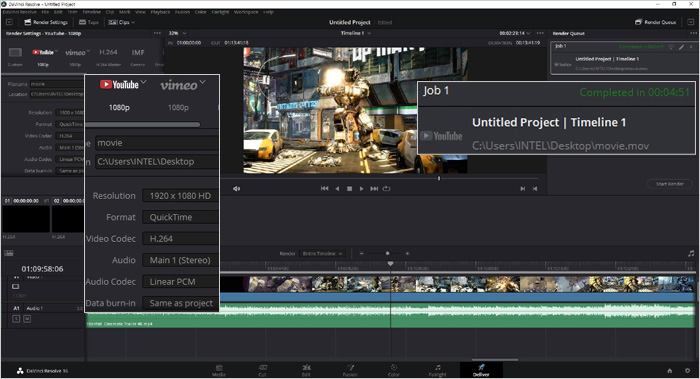Open the Playback menu
This screenshot has height=379, width=700.
(160, 12)
